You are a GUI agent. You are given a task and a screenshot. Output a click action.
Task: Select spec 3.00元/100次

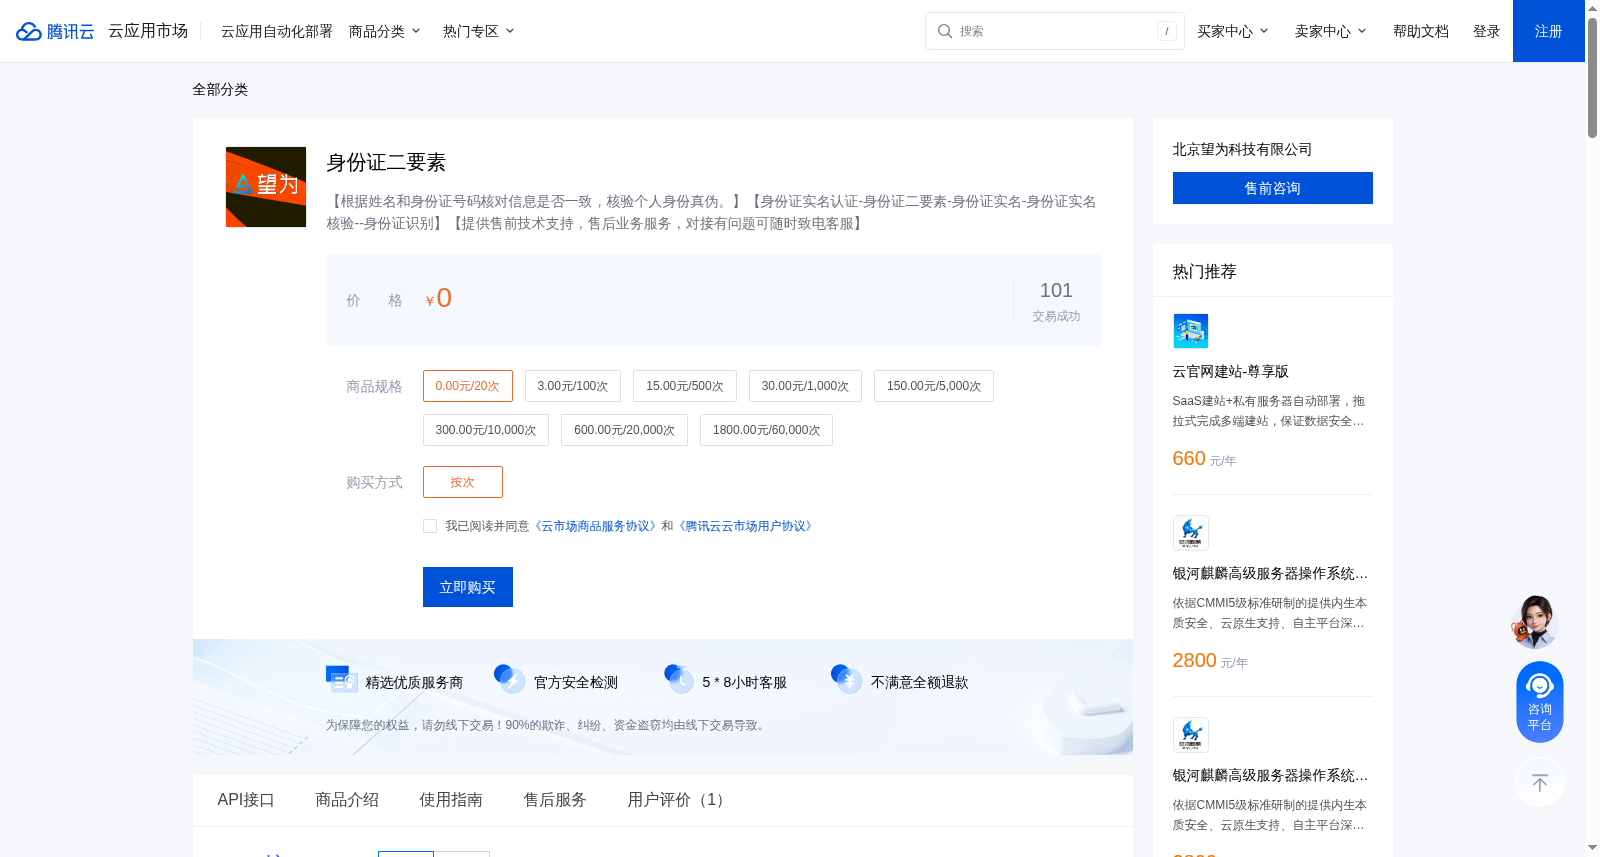pos(573,386)
